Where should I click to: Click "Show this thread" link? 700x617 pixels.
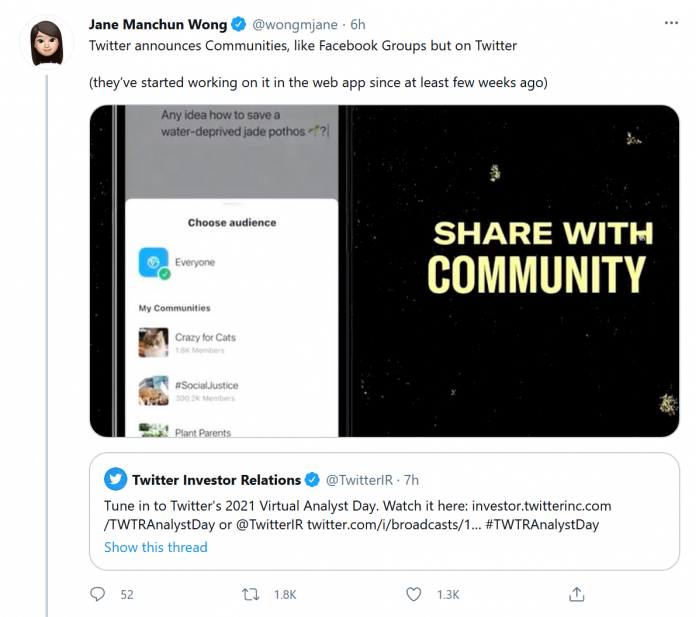[x=156, y=547]
